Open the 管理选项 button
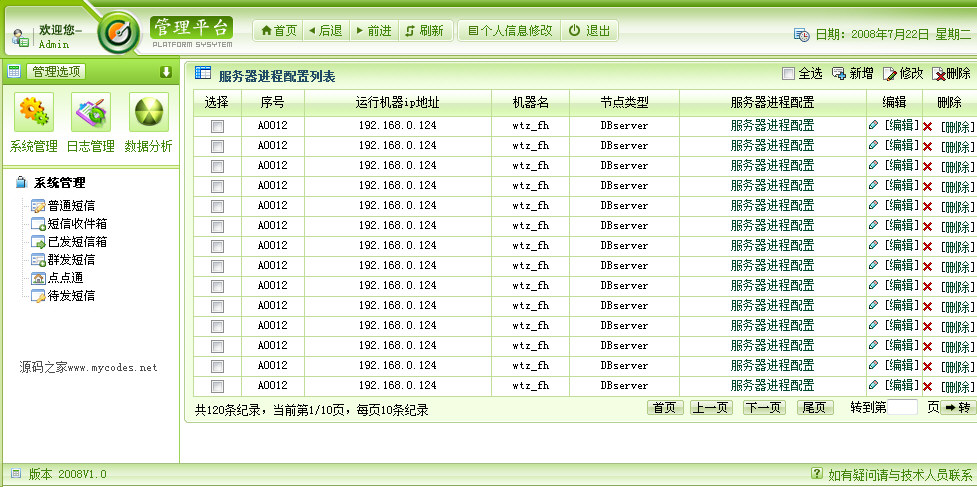 (x=56, y=72)
